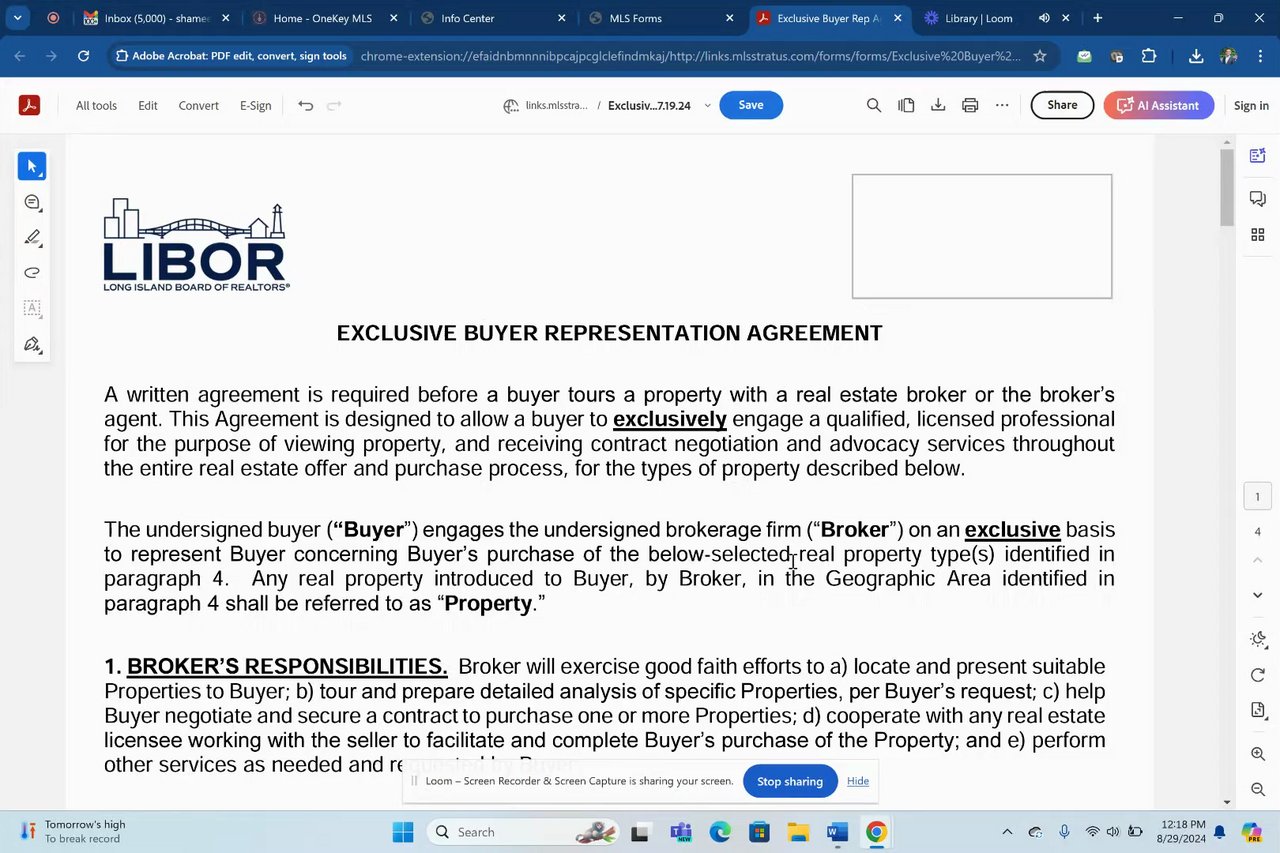This screenshot has height=853, width=1280.
Task: Click the current page number box
Action: point(1258,497)
